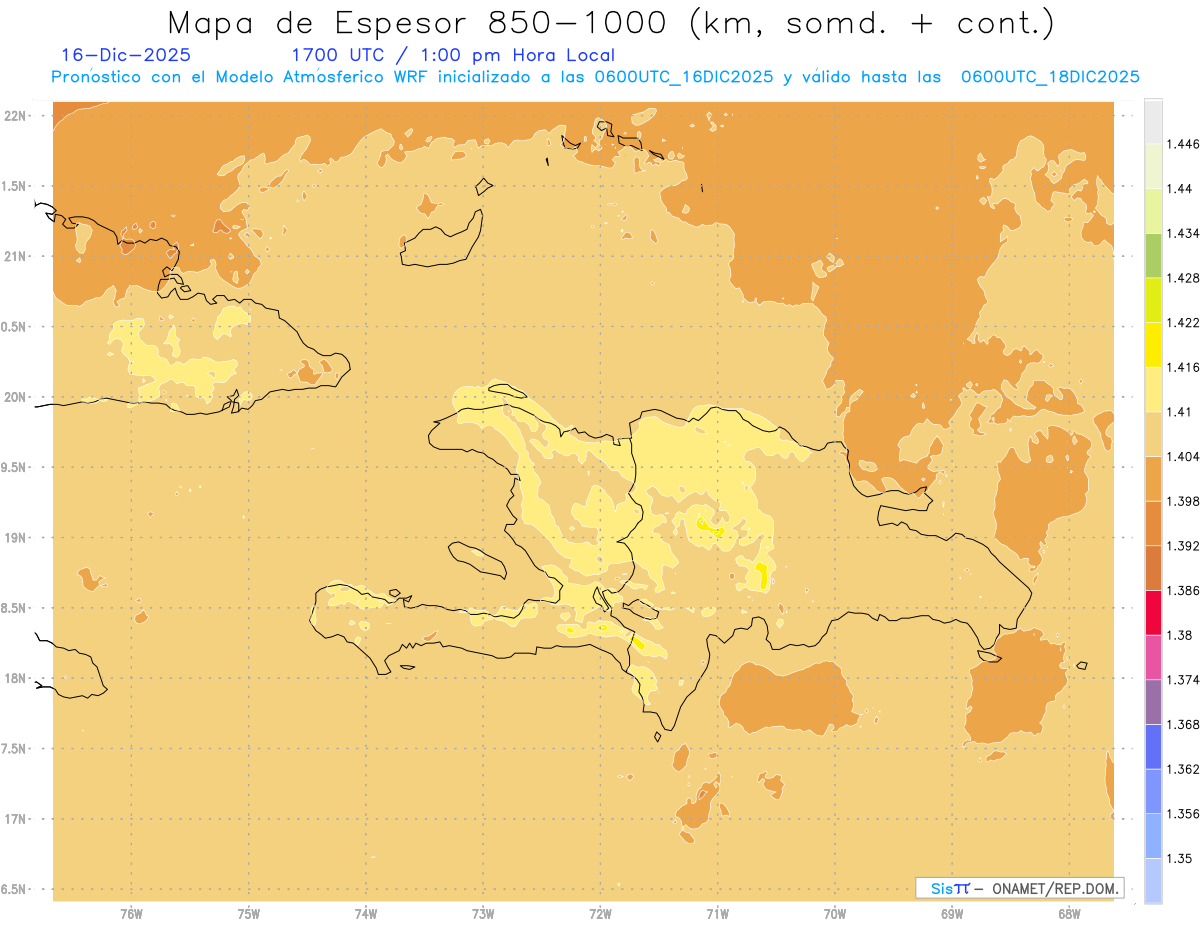Click the '18N' latitude label
Image resolution: width=1200 pixels, height=927 pixels.
click(16, 678)
